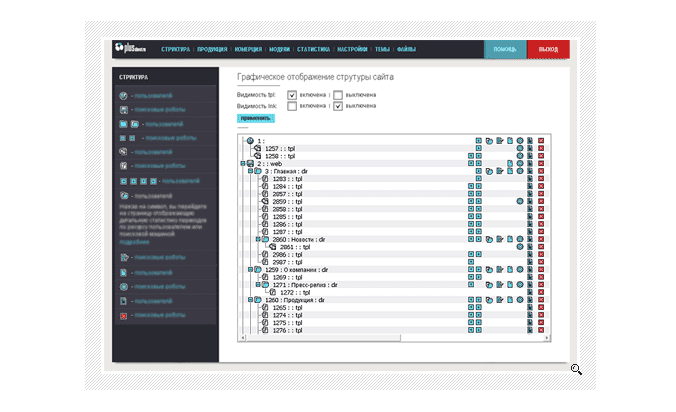Delete node 1257 with red X icon

click(x=541, y=148)
